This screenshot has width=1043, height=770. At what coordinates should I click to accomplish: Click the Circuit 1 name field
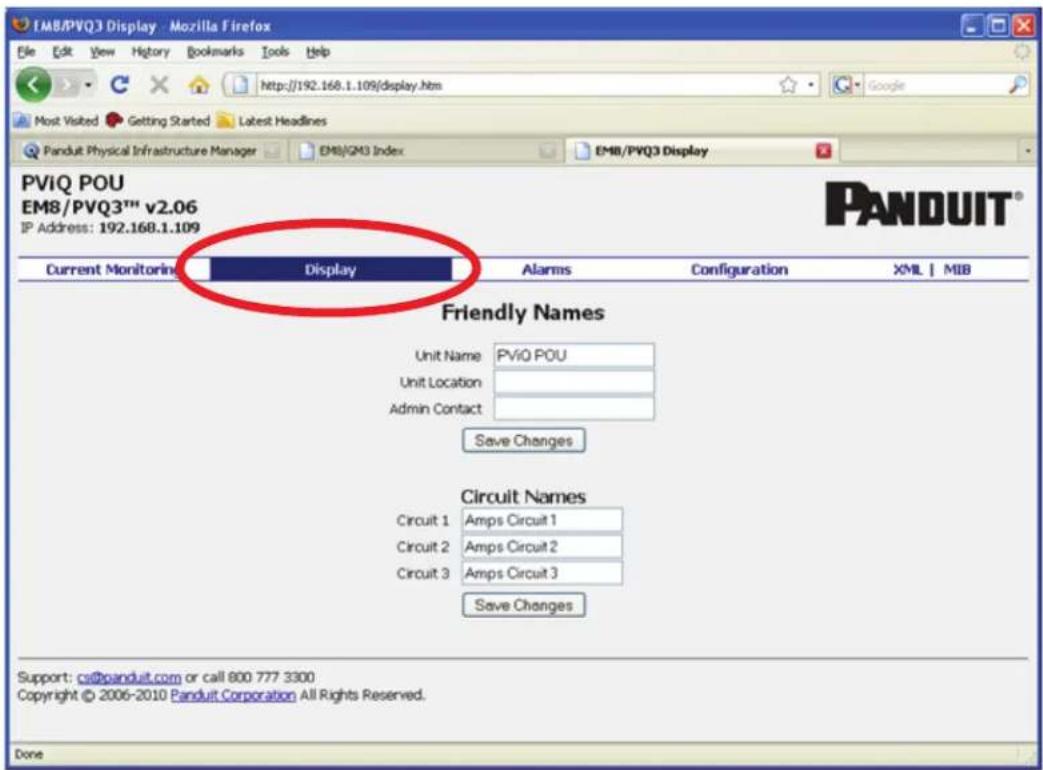[x=541, y=520]
